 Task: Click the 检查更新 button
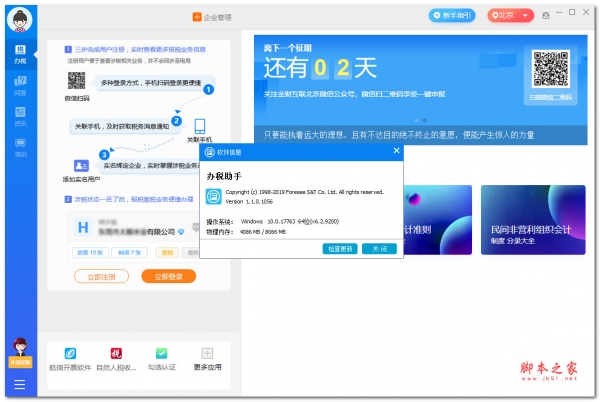[340, 249]
